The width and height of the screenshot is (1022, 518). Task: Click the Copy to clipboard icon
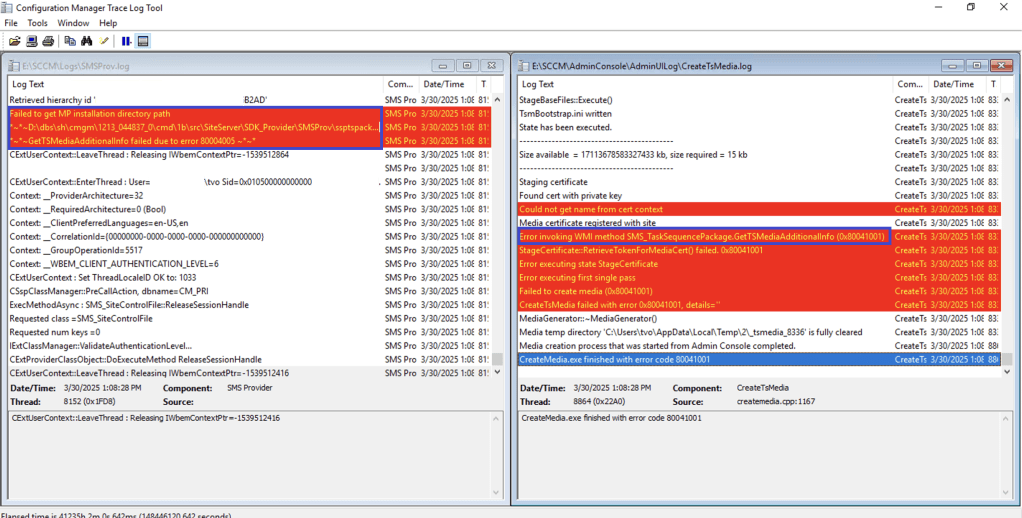coord(70,41)
